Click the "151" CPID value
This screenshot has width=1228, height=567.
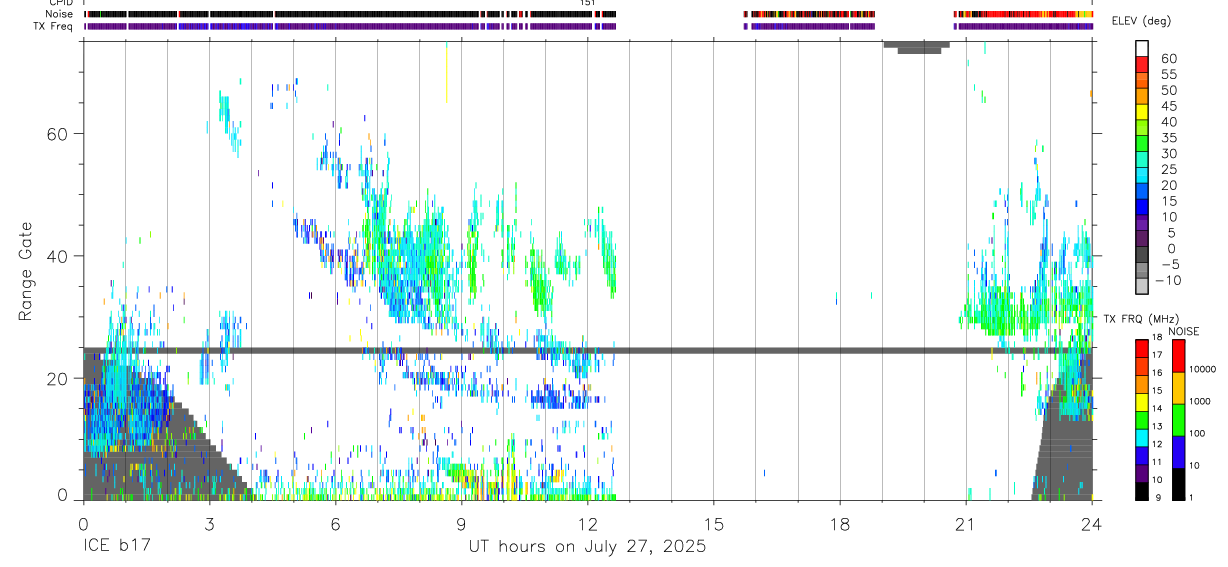pyautogui.click(x=588, y=3)
